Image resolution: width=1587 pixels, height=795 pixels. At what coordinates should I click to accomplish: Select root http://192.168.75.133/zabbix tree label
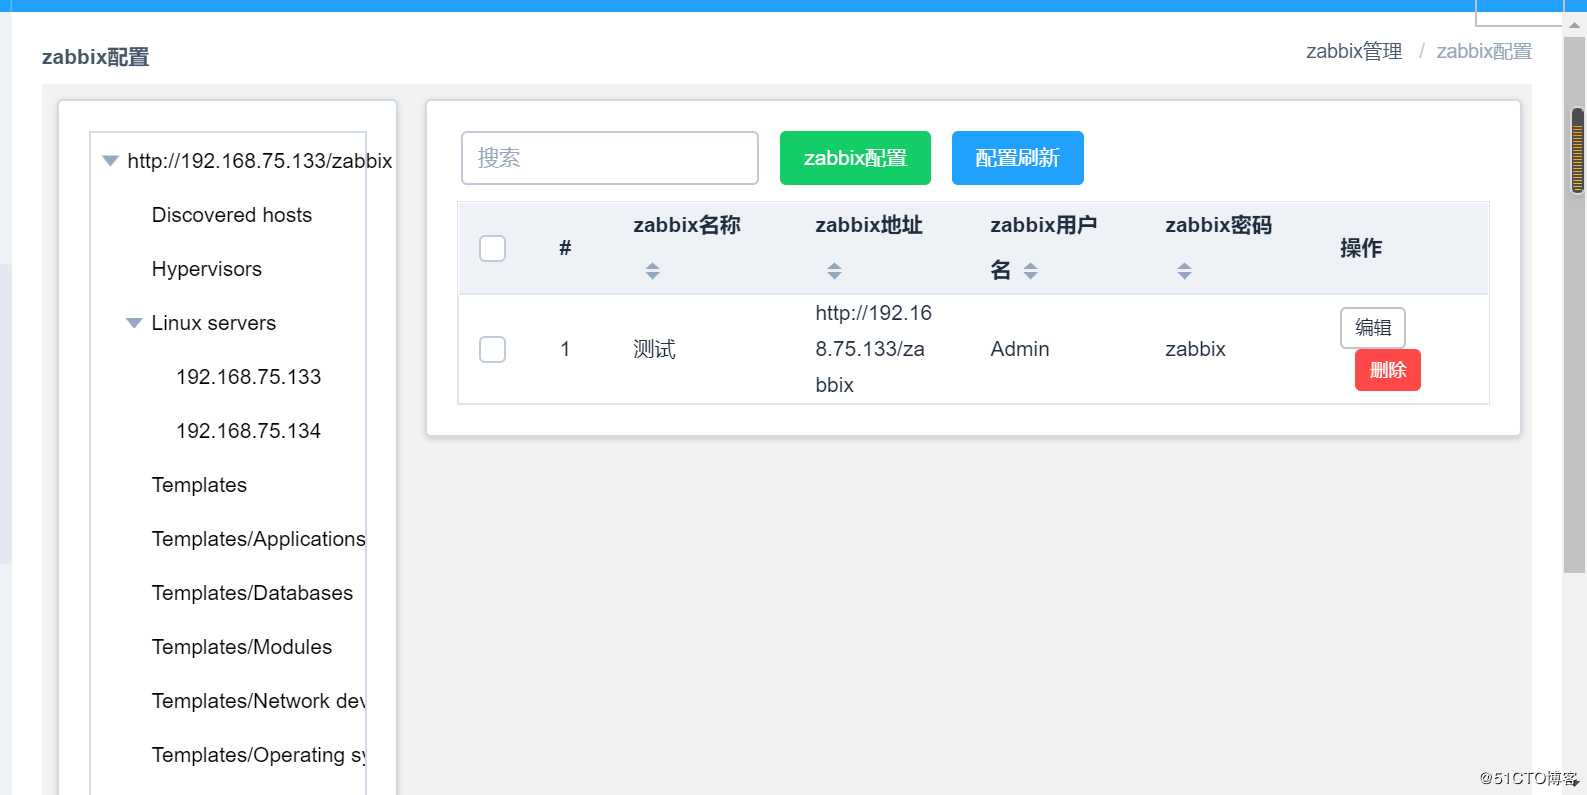coord(260,161)
